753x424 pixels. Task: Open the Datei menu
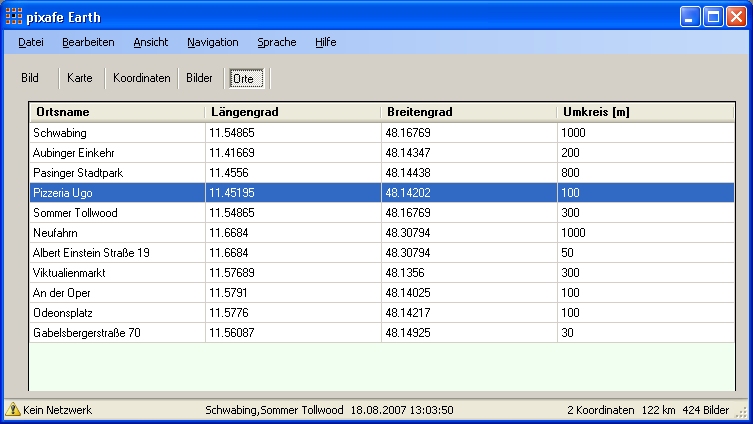31,42
